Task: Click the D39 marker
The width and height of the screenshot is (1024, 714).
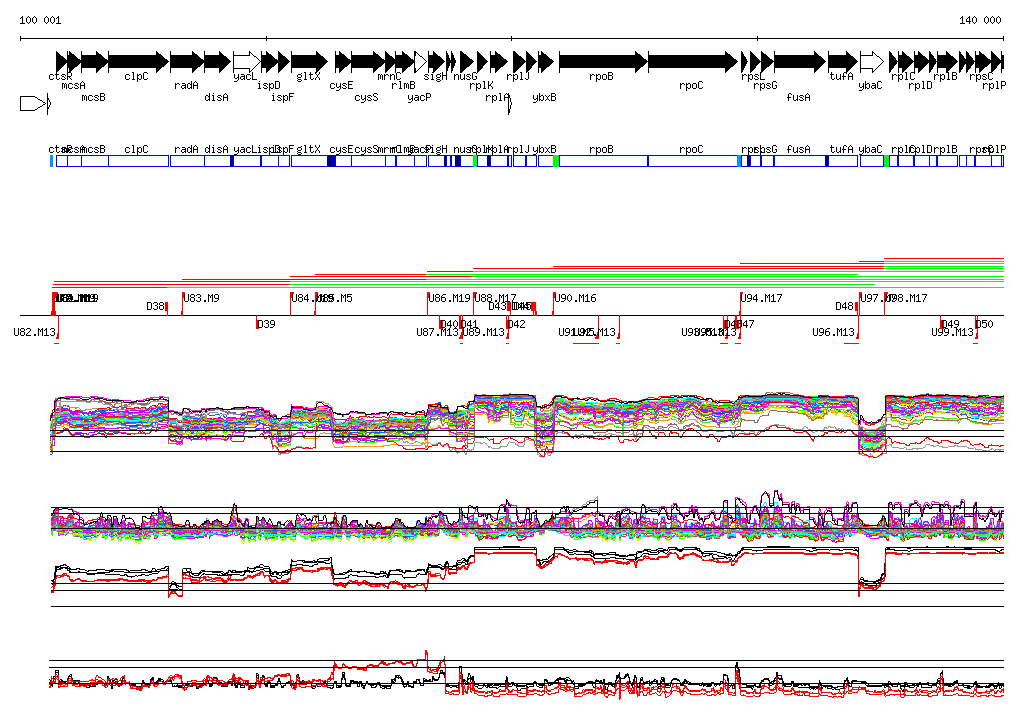Action: pos(266,324)
